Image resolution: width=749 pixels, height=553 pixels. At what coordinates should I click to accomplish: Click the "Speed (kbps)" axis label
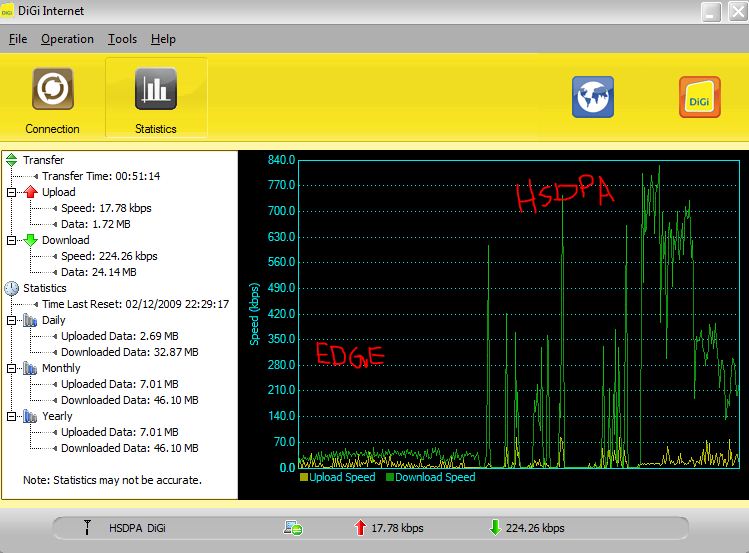[255, 314]
